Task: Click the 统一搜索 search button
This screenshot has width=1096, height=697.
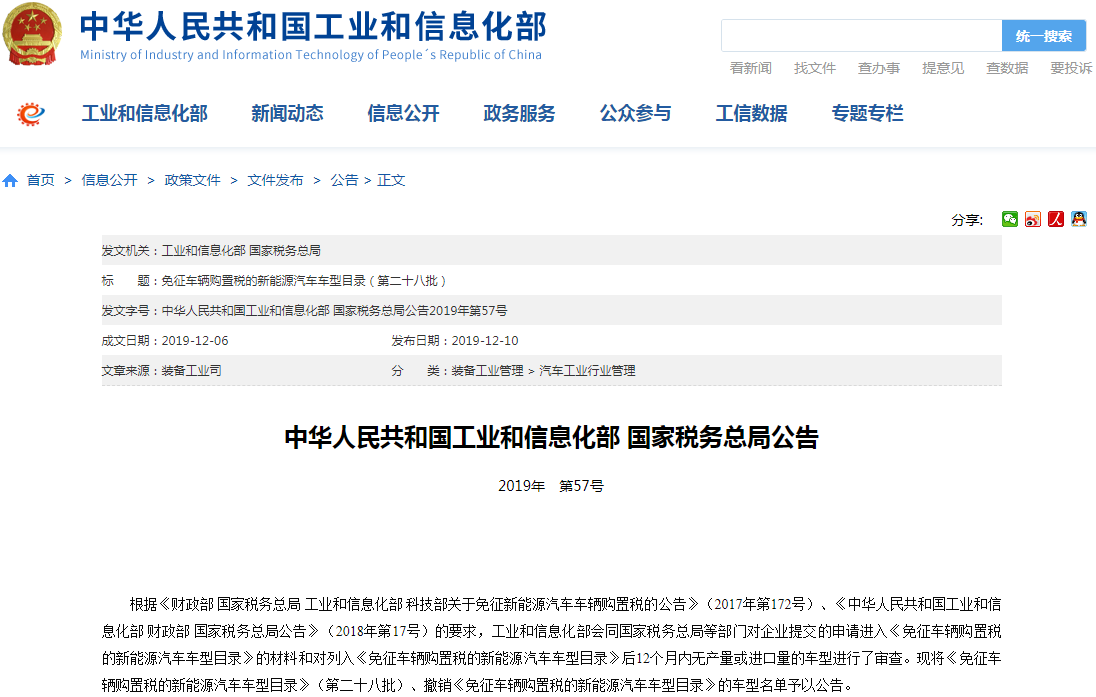Action: pos(1044,36)
